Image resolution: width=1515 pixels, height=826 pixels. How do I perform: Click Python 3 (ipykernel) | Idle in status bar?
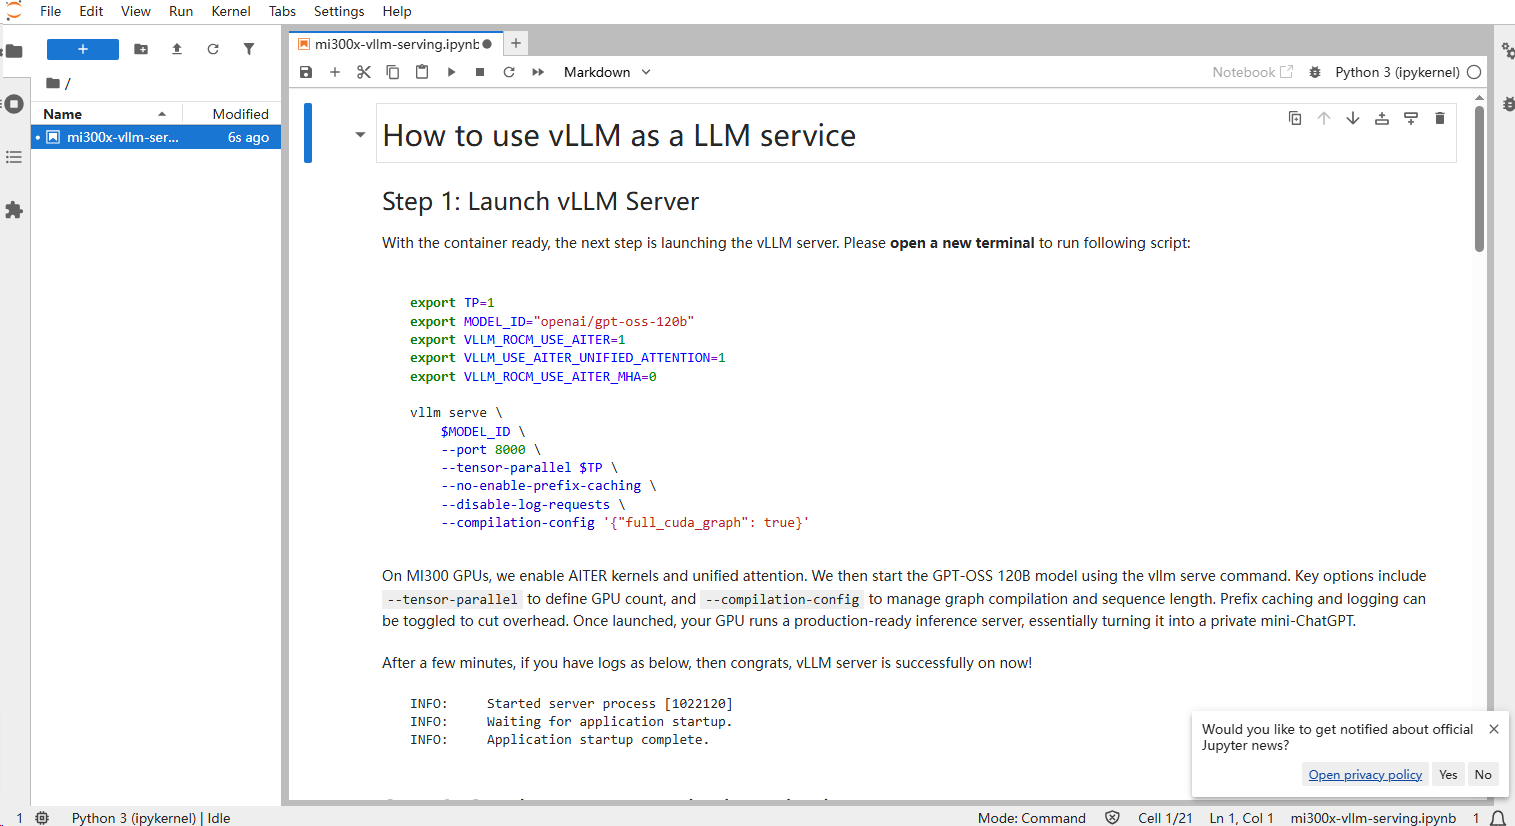click(151, 818)
